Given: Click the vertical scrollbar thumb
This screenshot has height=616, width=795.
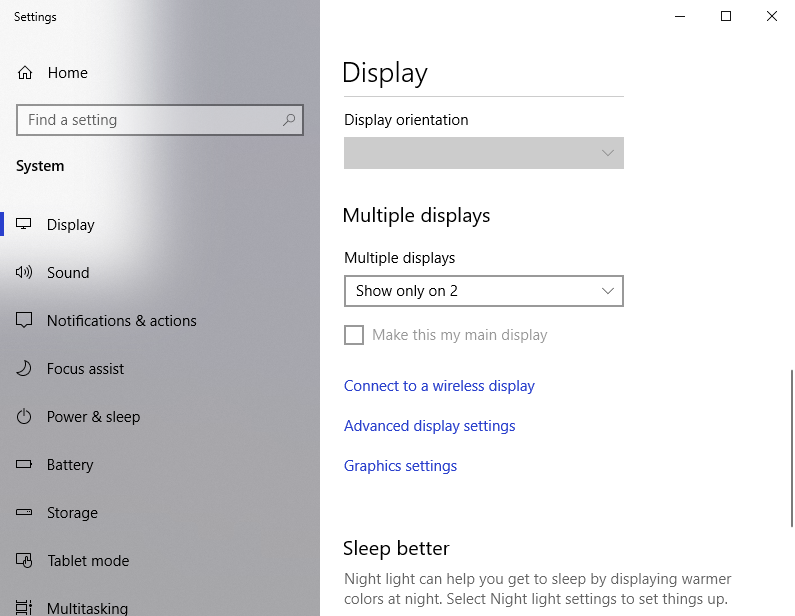Looking at the screenshot, I should click(791, 447).
